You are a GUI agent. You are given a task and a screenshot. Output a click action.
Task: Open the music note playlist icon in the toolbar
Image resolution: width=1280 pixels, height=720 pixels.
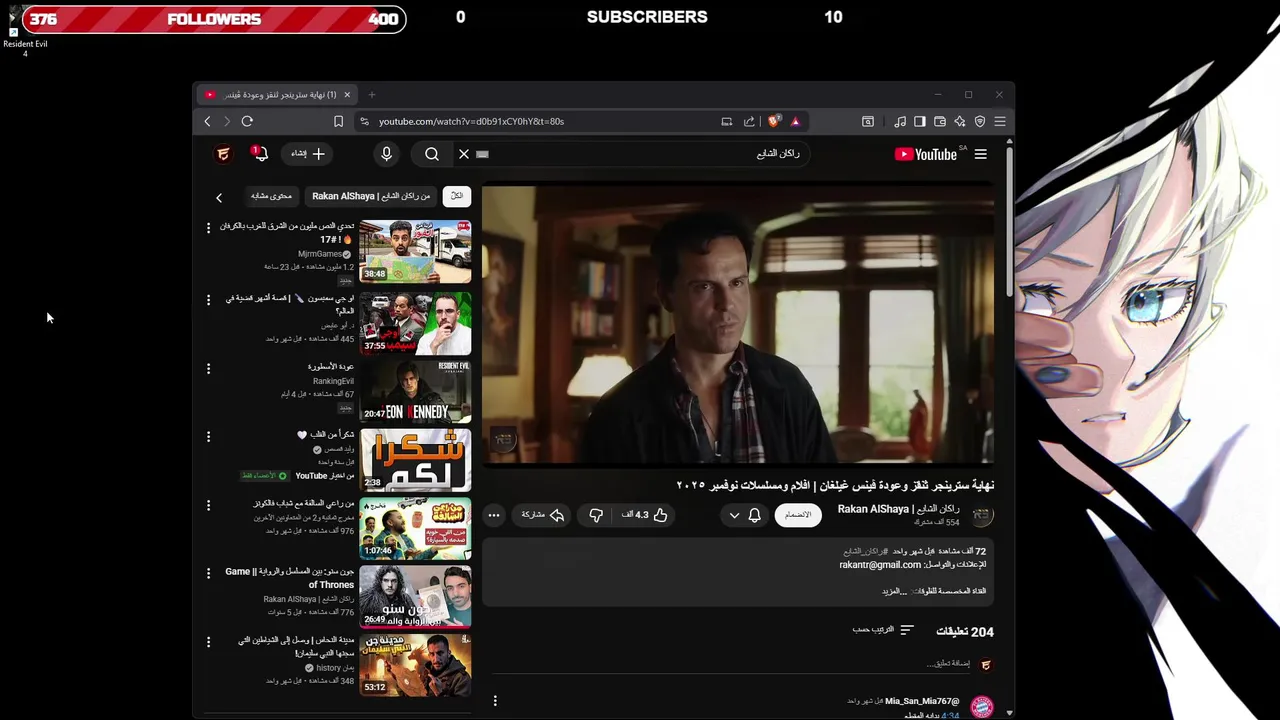pos(900,121)
